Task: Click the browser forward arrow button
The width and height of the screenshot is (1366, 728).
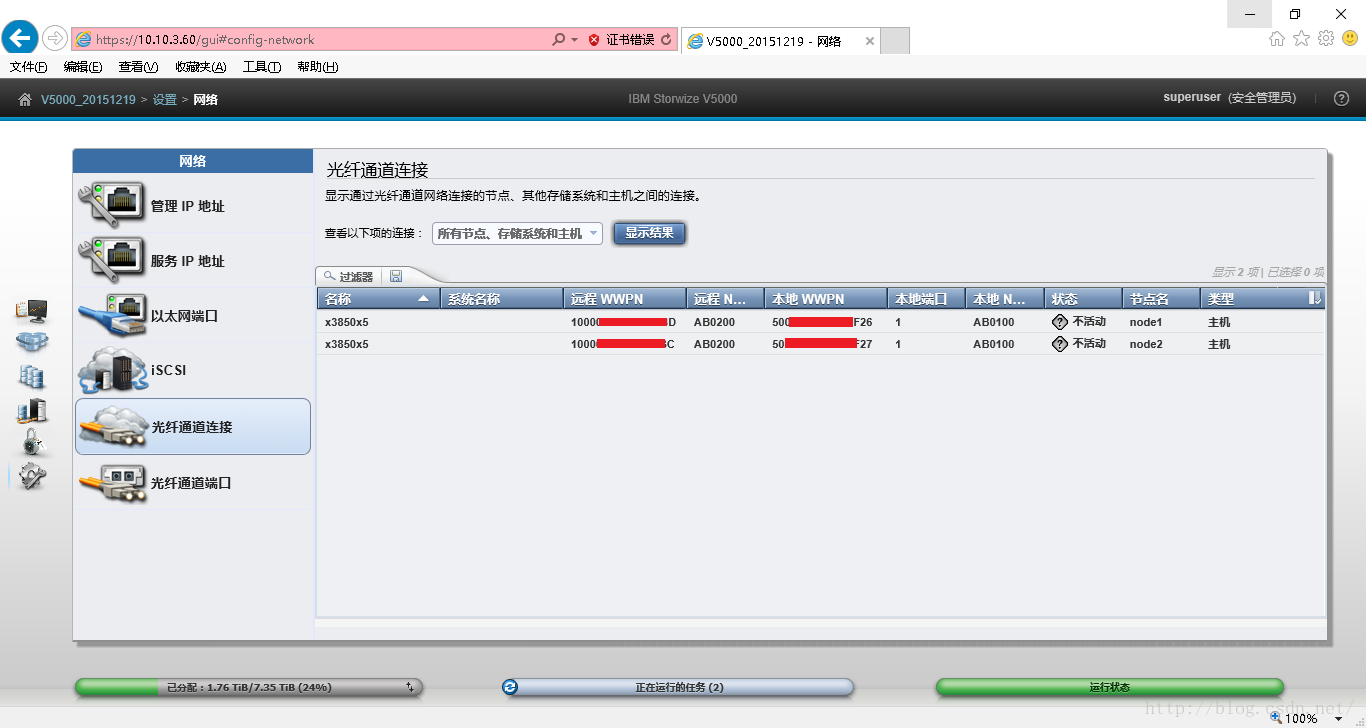Action: point(55,39)
